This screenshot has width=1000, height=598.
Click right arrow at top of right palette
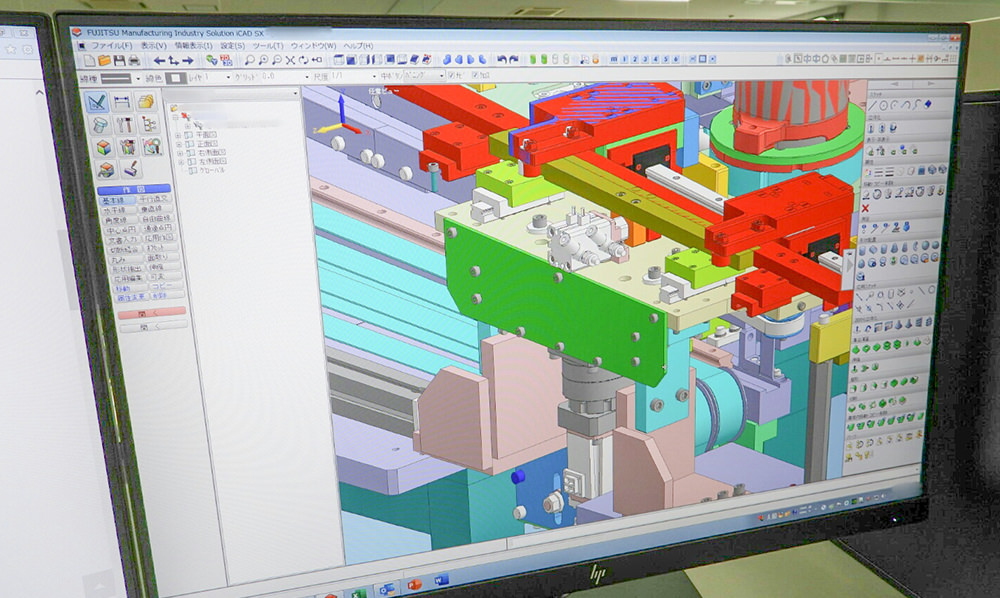[x=931, y=84]
